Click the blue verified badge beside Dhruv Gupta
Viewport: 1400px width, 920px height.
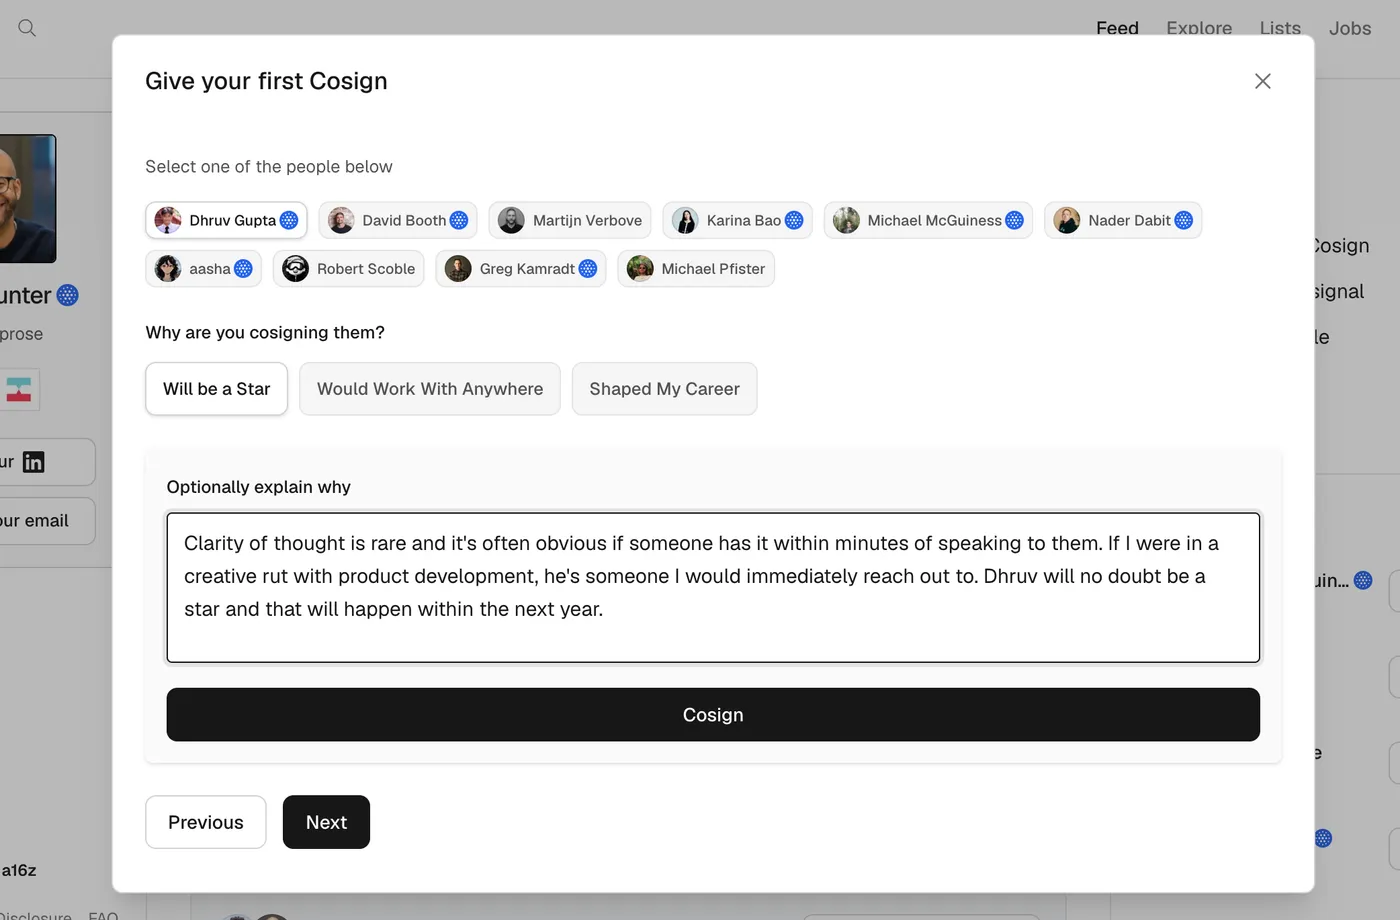click(x=289, y=220)
